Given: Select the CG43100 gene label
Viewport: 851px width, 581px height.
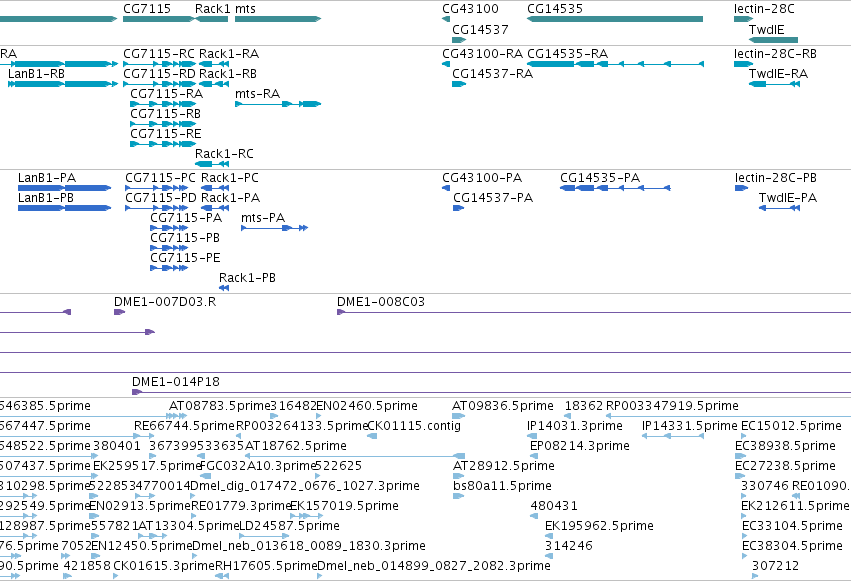Looking at the screenshot, I should (470, 9).
